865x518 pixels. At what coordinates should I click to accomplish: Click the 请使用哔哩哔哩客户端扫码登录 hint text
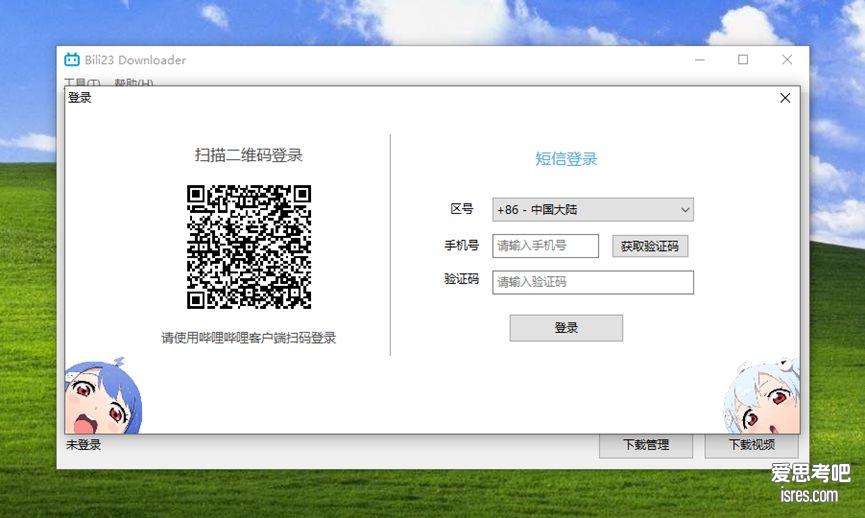click(x=249, y=338)
